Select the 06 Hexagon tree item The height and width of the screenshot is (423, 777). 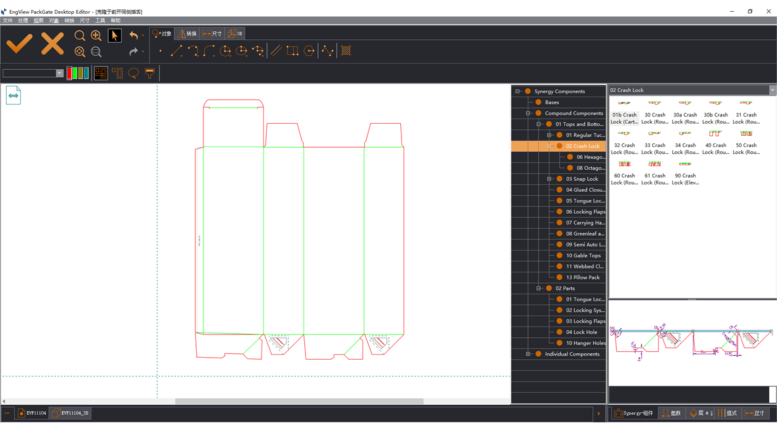click(590, 157)
